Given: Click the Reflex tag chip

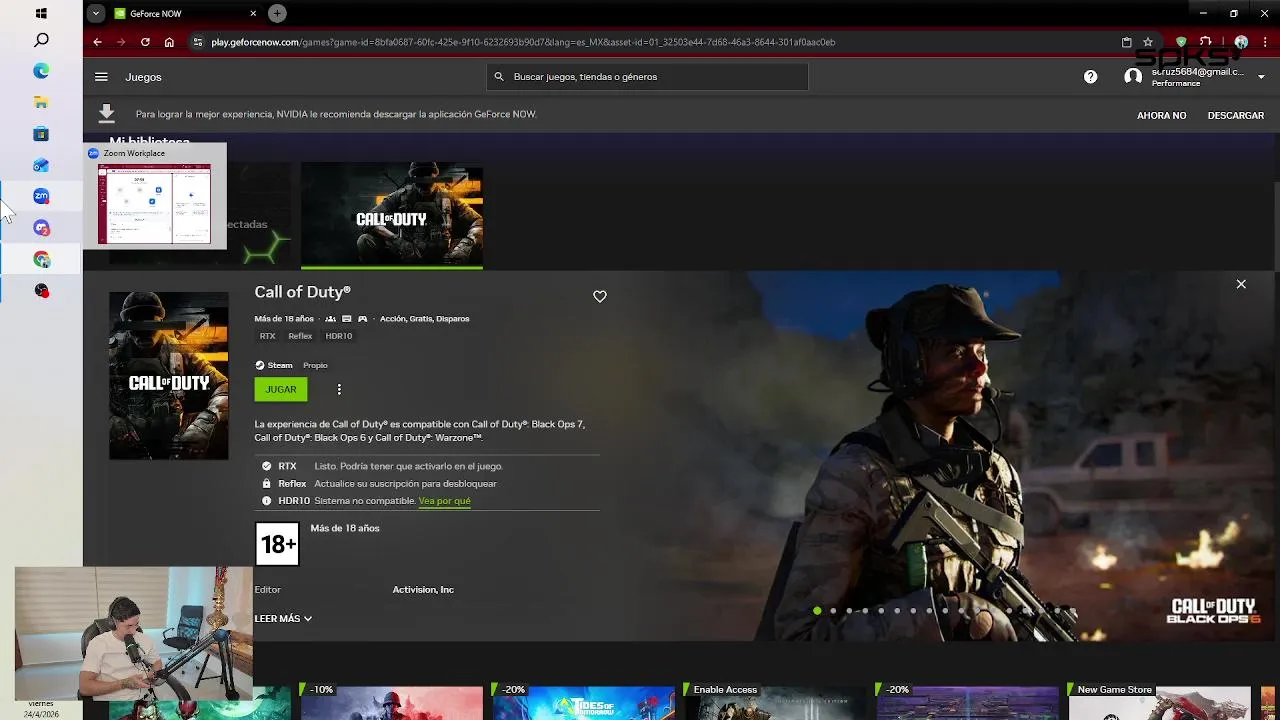Looking at the screenshot, I should [x=300, y=336].
